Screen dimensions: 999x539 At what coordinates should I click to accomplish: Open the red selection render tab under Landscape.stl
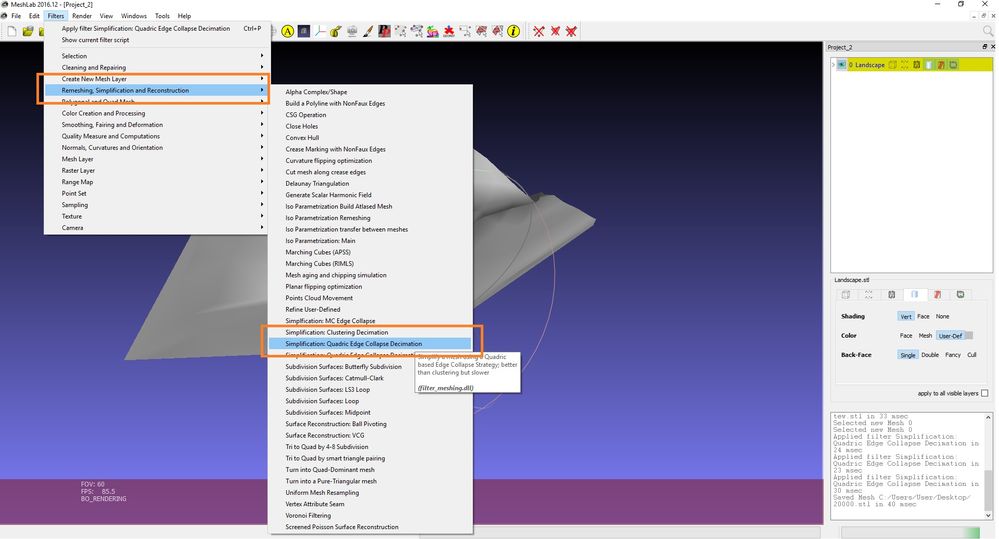point(937,294)
